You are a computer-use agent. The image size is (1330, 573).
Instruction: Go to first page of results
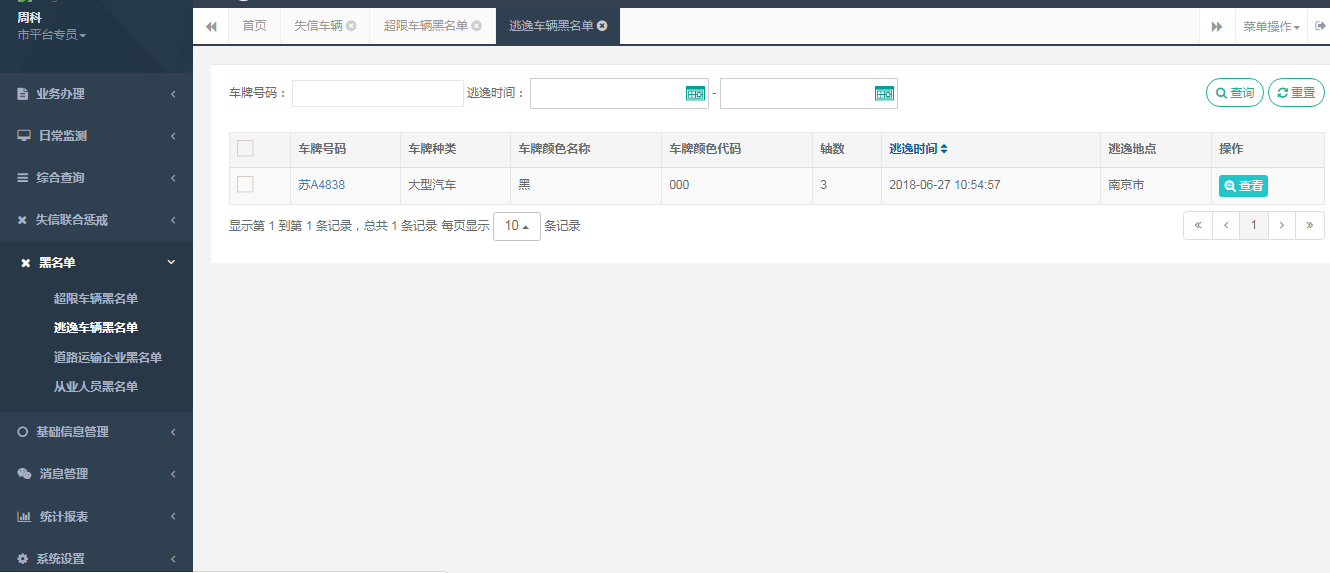(x=1197, y=226)
